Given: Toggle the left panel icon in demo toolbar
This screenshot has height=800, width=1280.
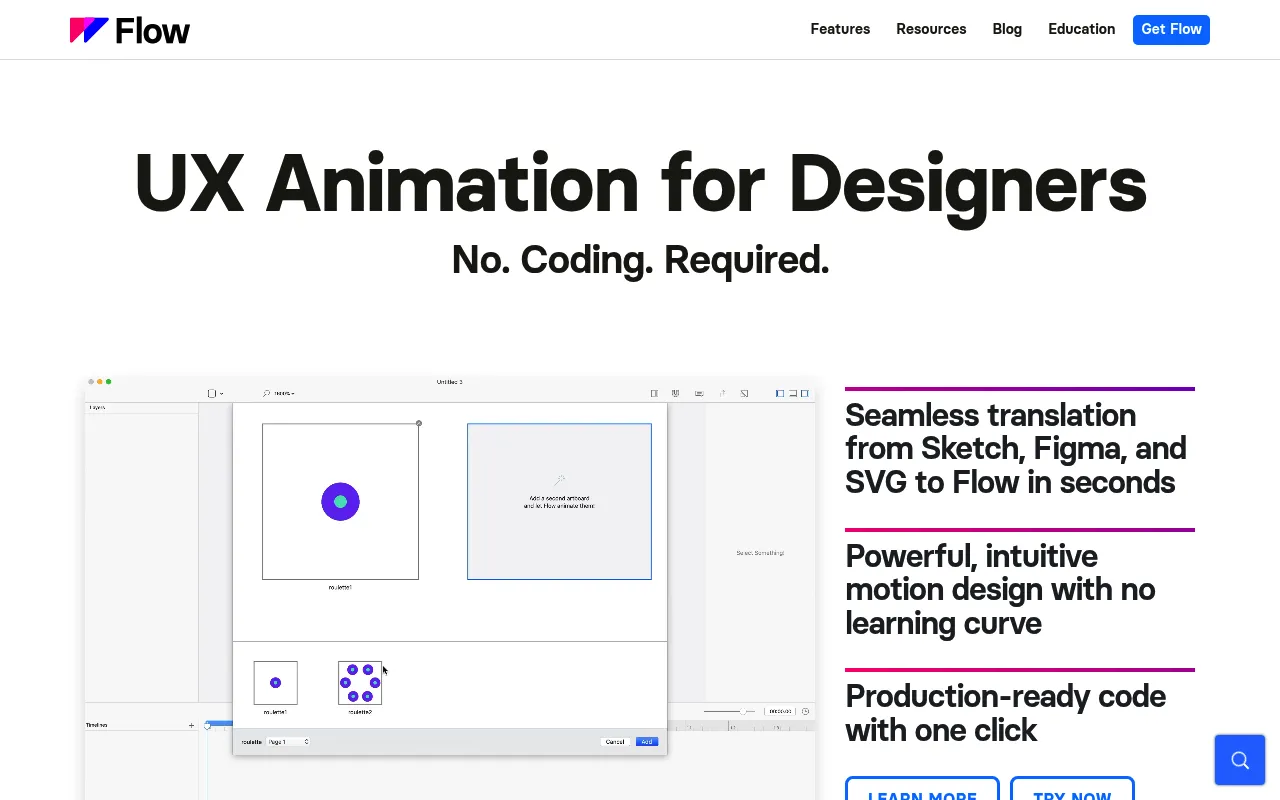Looking at the screenshot, I should click(780, 393).
